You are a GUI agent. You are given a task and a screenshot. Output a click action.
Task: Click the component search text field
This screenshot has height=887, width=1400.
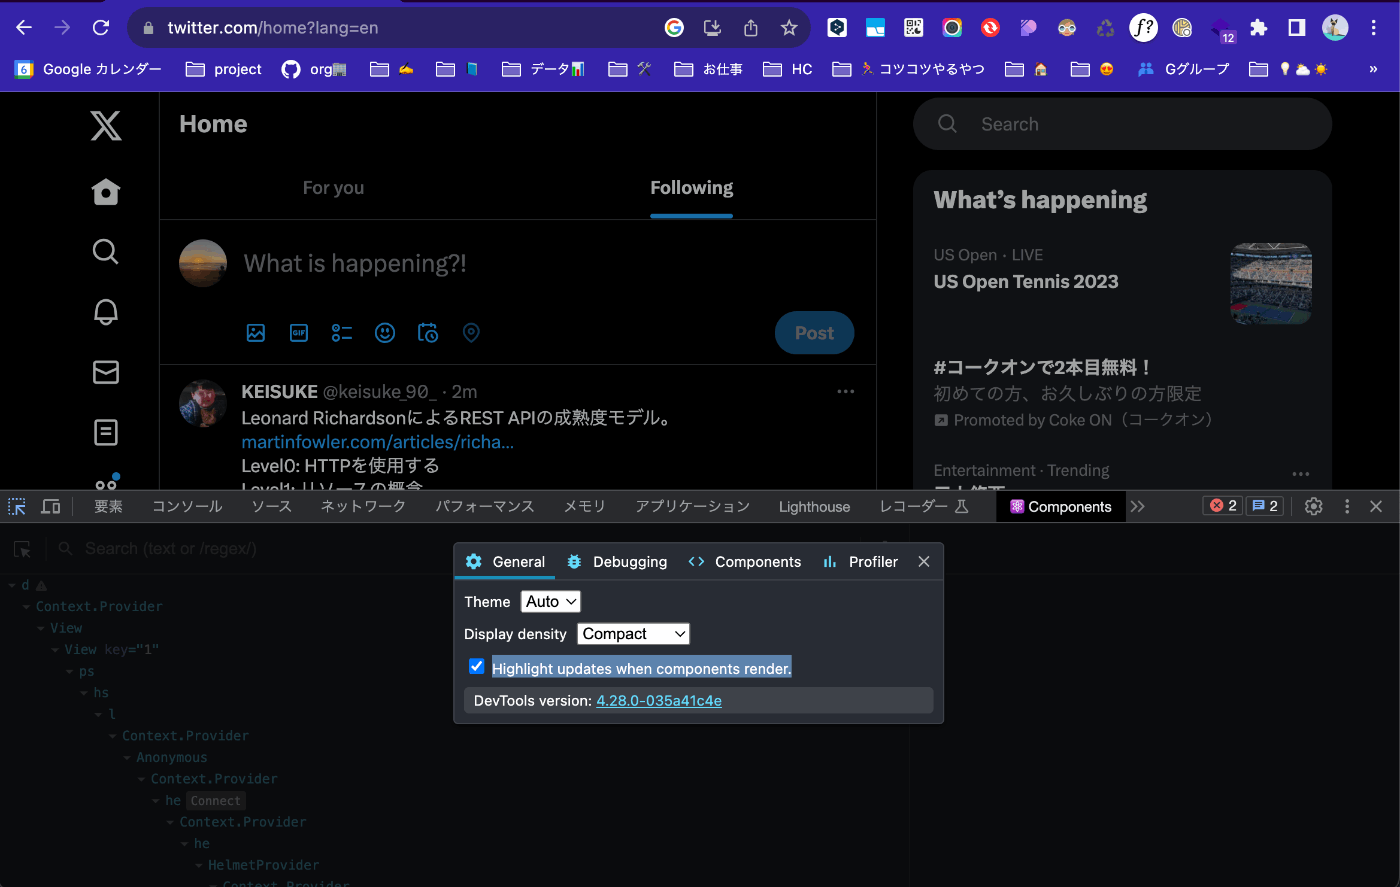170,549
